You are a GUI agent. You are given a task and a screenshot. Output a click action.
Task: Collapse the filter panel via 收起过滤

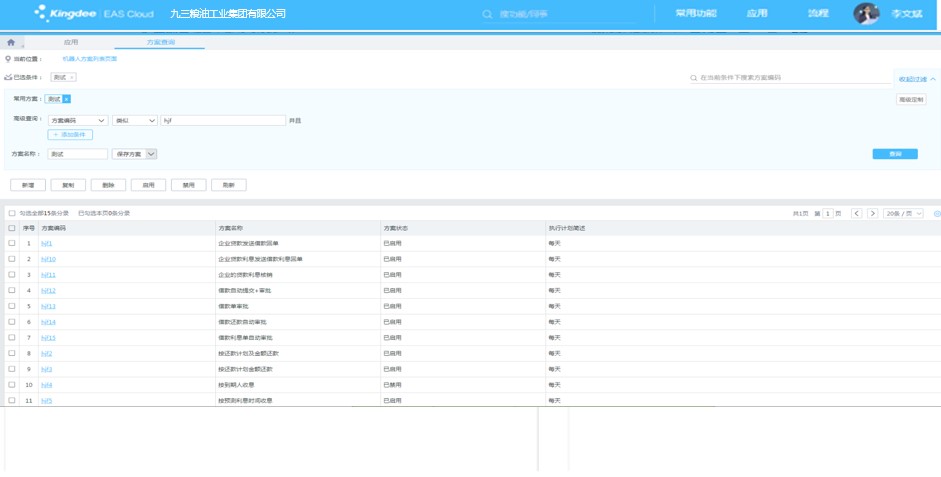tap(915, 79)
